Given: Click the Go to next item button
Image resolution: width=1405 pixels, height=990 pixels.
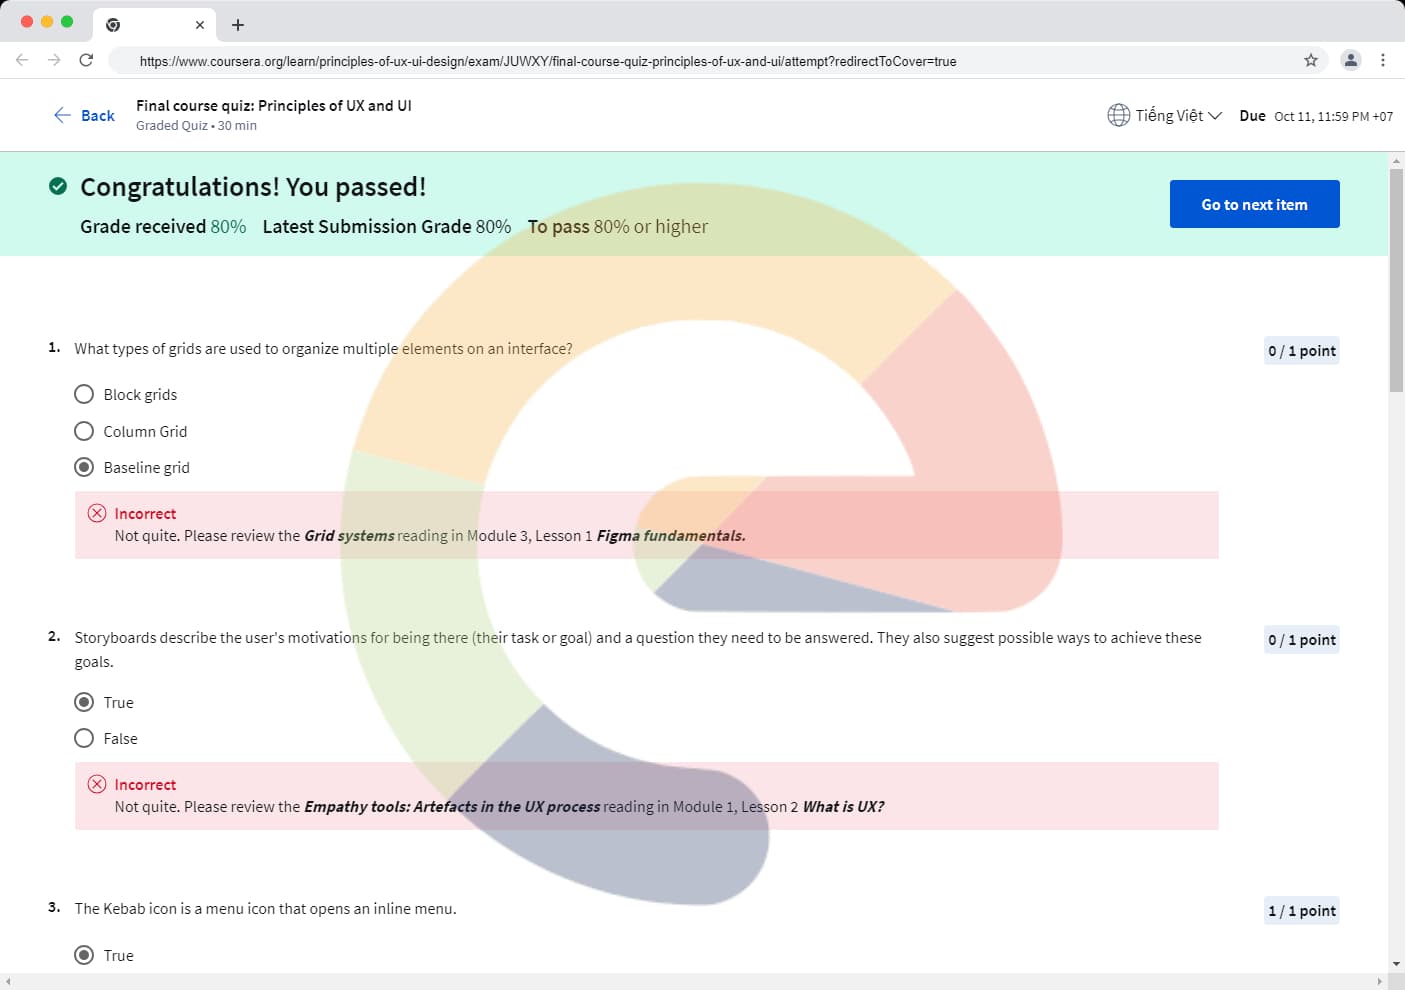Looking at the screenshot, I should (1254, 204).
